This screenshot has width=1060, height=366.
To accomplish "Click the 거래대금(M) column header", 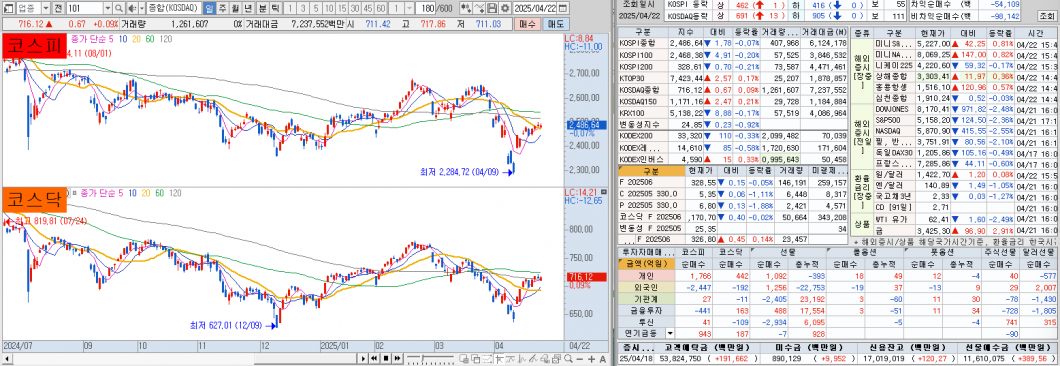I will click(x=825, y=32).
